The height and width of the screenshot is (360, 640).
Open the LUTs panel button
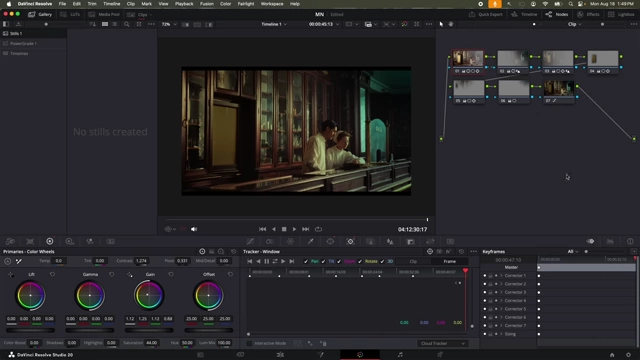pos(70,14)
